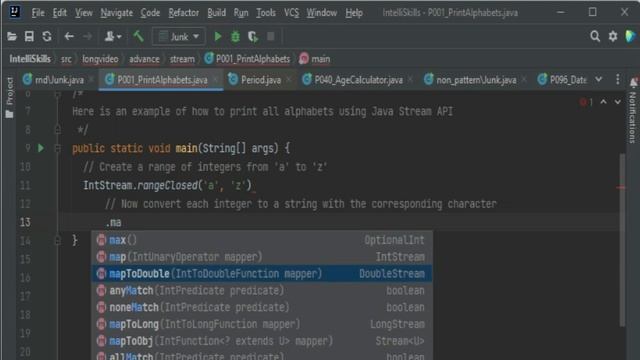Open the user profile dropdown icon

113,37
